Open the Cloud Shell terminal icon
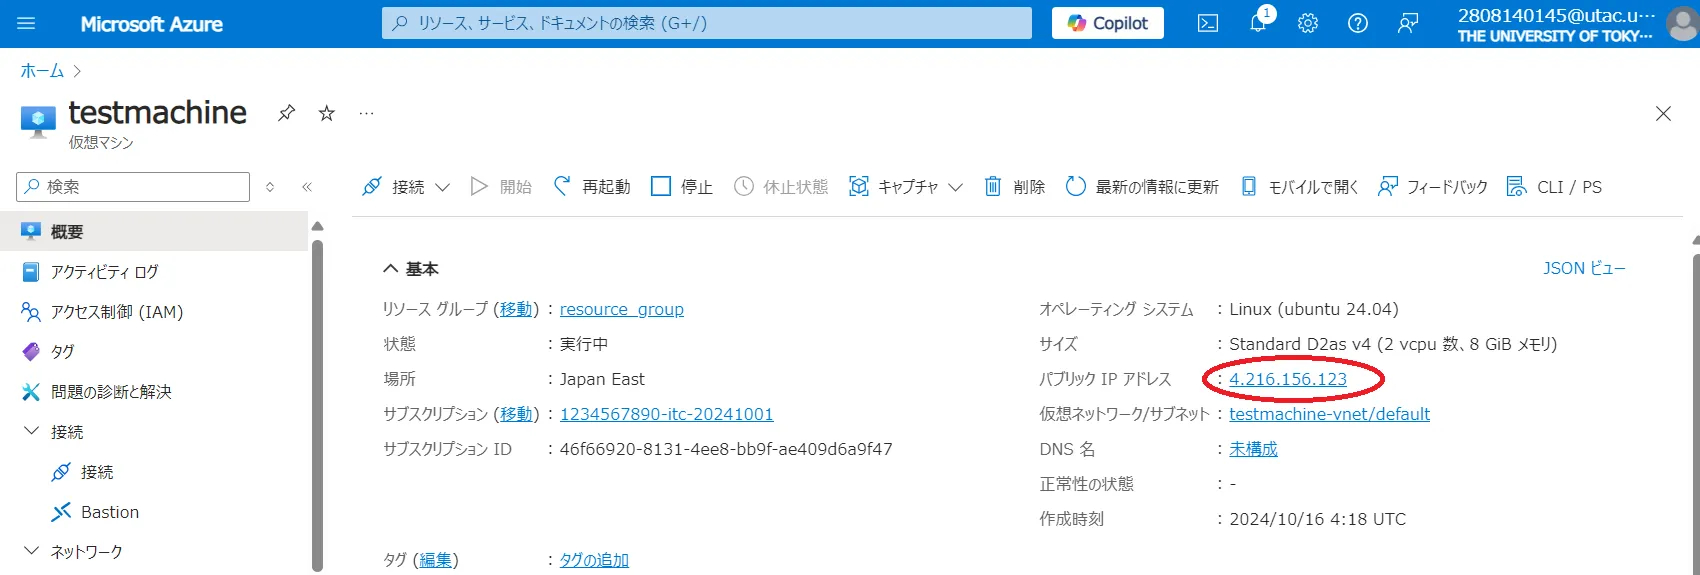The height and width of the screenshot is (575, 1700). pyautogui.click(x=1208, y=23)
